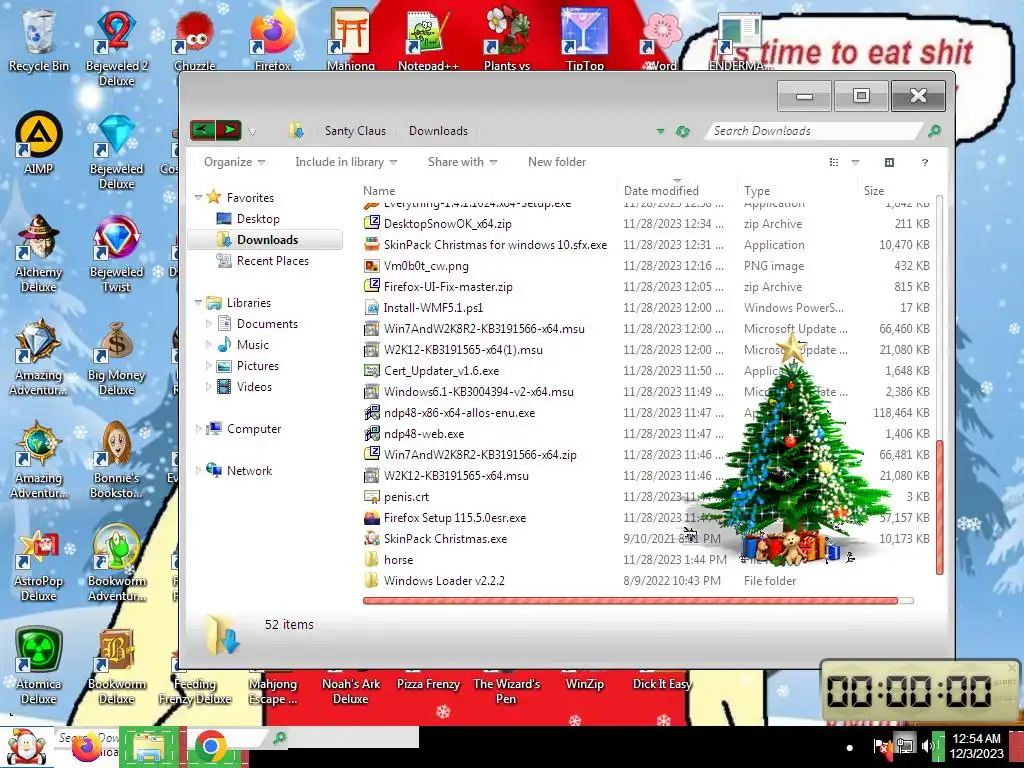Collapse the Favorites tree group

199,197
